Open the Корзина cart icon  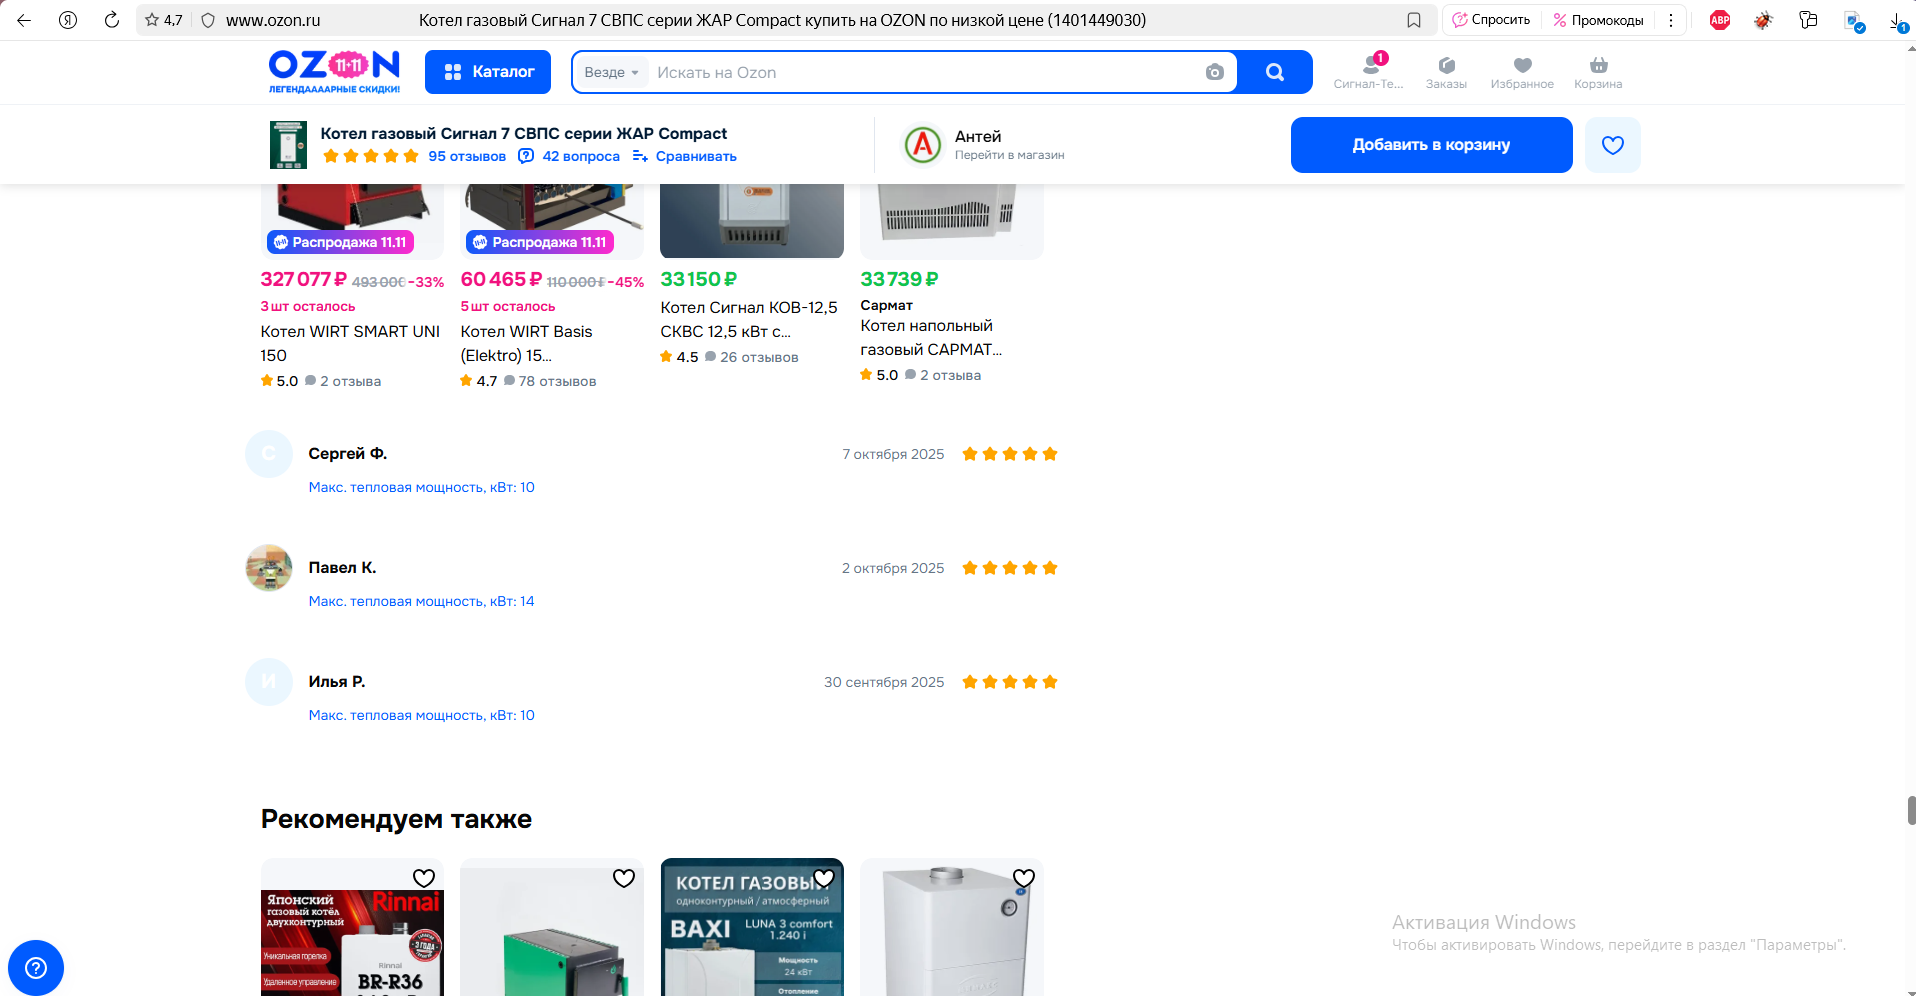[x=1598, y=72]
